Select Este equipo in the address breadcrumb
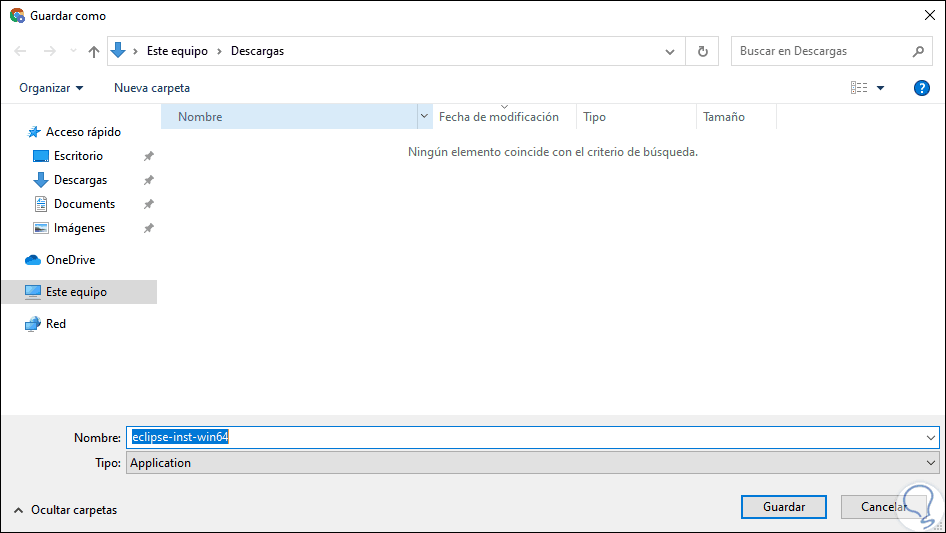This screenshot has height=533, width=946. click(177, 51)
